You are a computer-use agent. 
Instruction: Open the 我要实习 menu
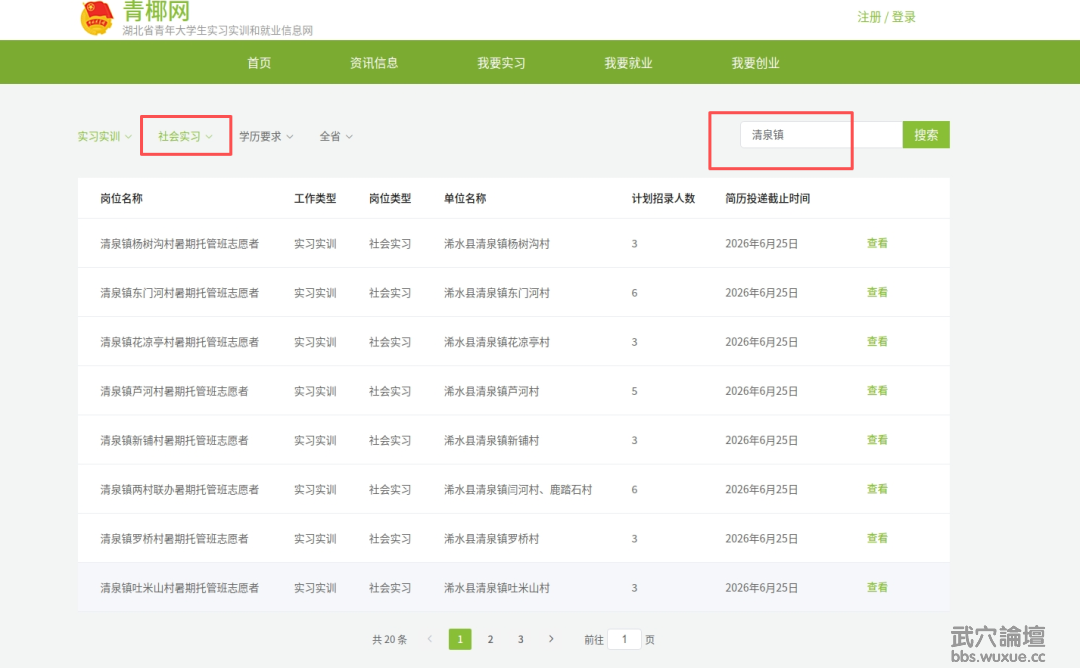[501, 63]
